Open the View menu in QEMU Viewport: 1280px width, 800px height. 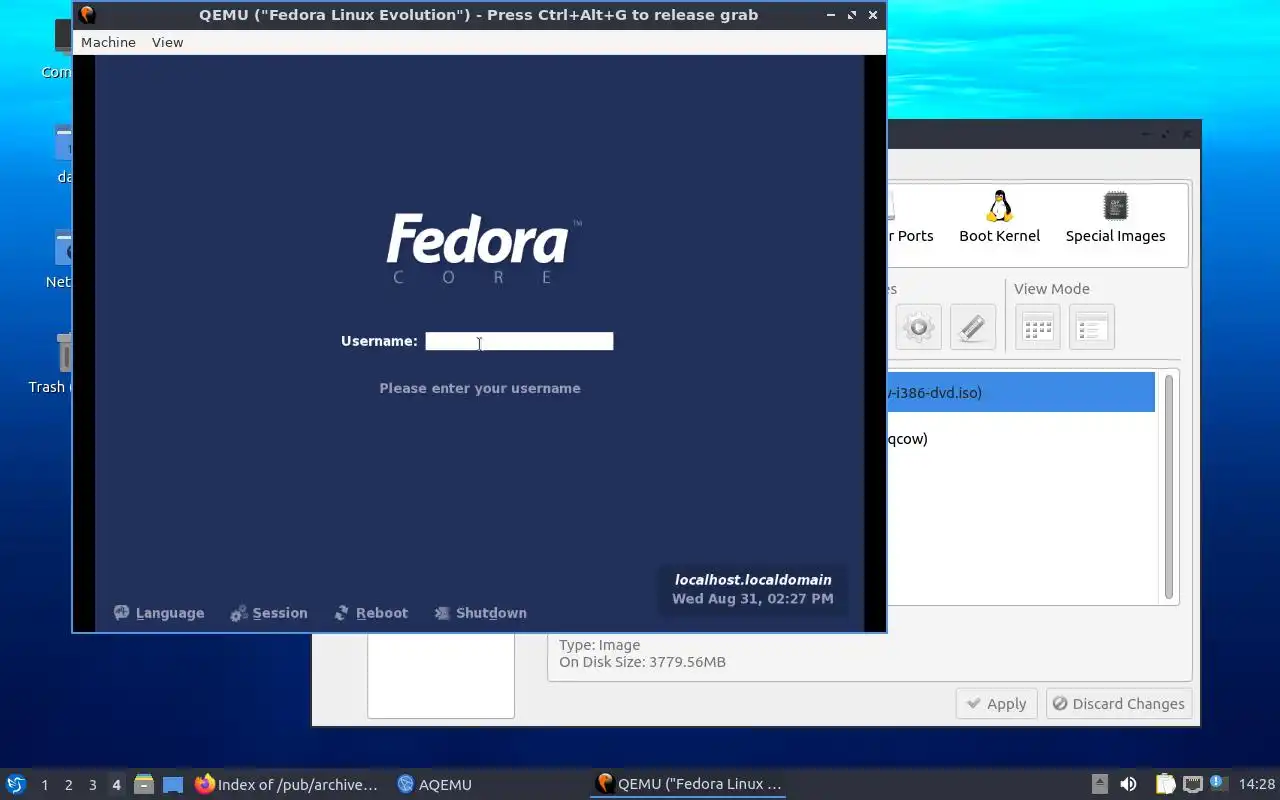[x=167, y=42]
